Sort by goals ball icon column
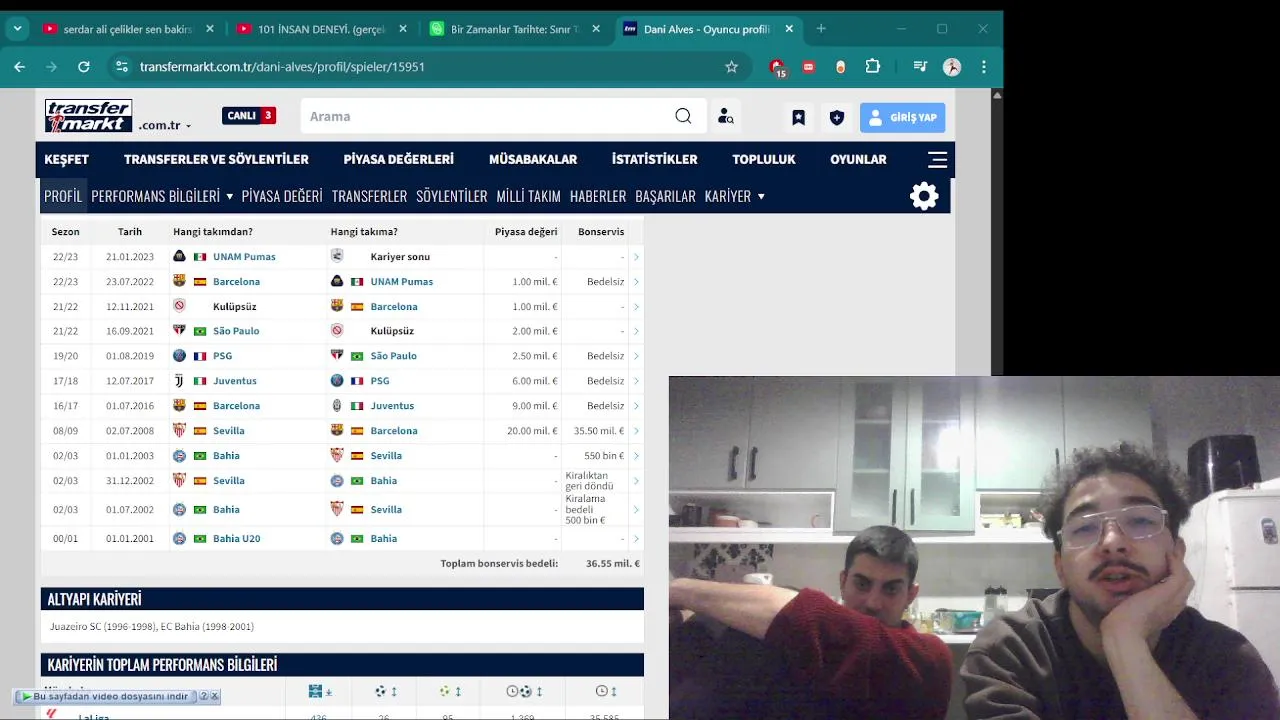Viewport: 1280px width, 720px height. click(385, 691)
